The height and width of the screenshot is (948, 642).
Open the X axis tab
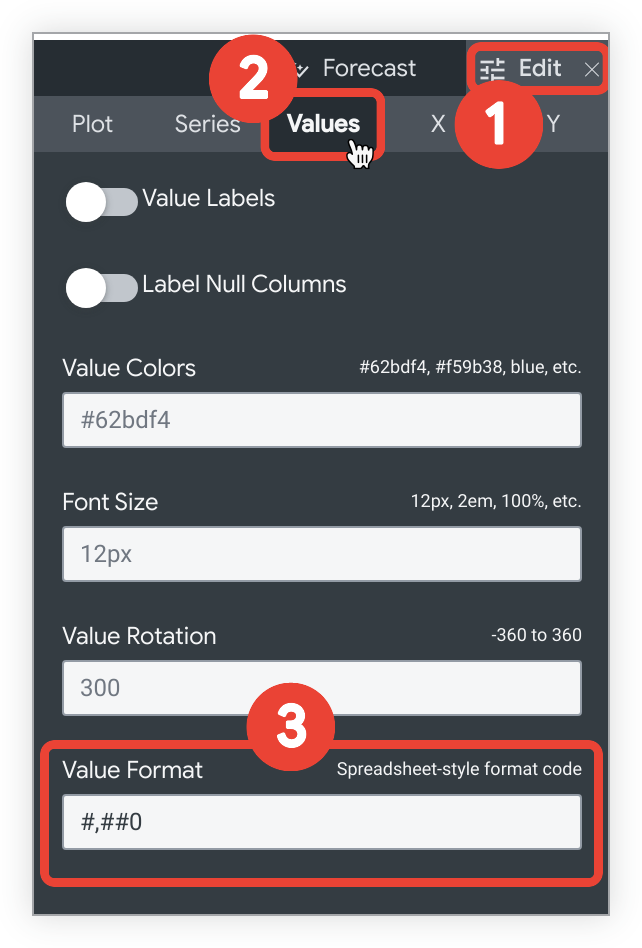pyautogui.click(x=438, y=124)
